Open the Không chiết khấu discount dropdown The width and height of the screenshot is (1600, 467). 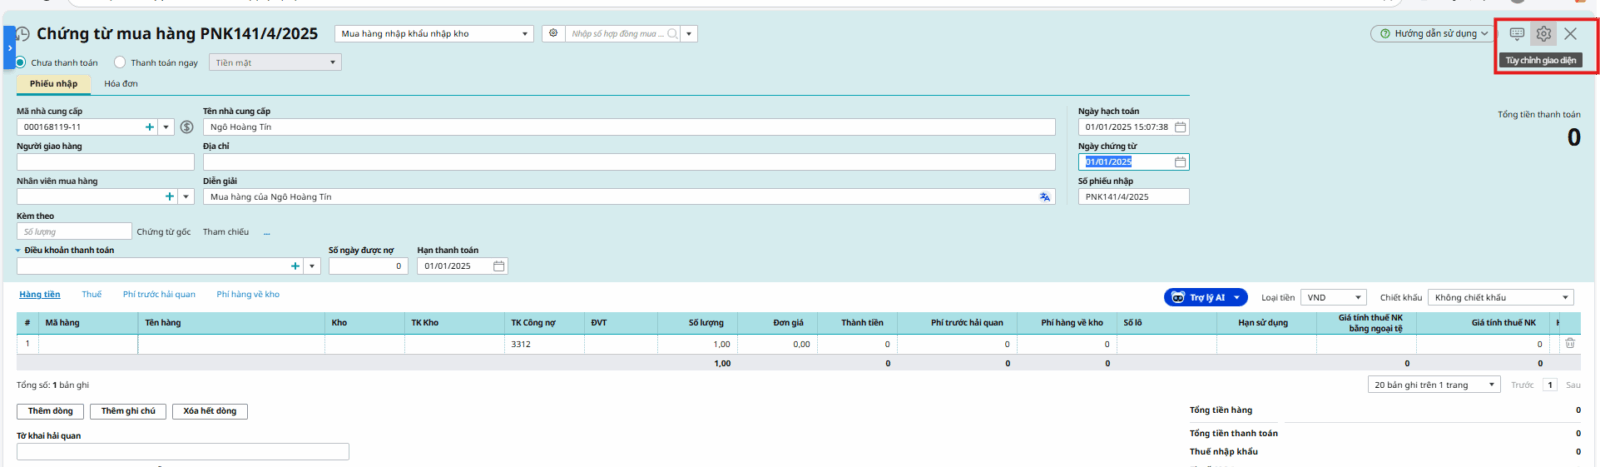[x=1500, y=298]
